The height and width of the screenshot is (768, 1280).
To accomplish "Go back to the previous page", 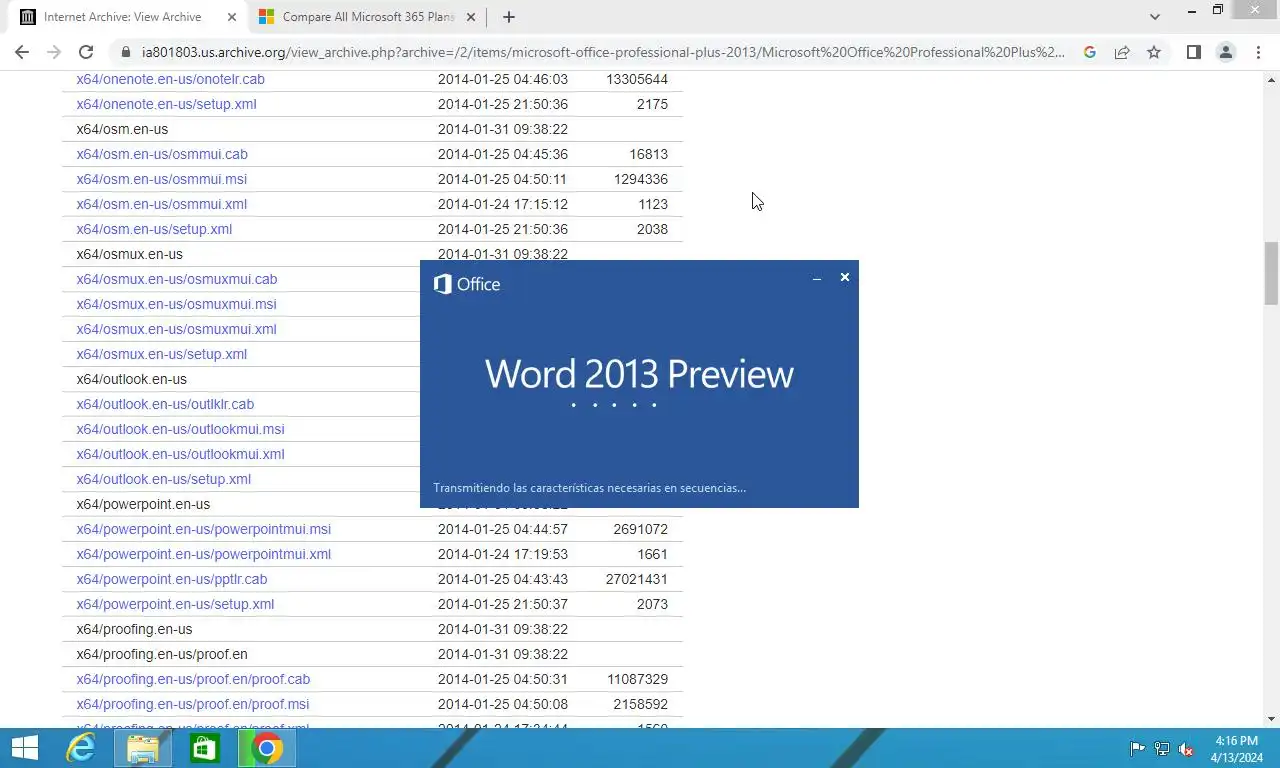I will point(22,52).
